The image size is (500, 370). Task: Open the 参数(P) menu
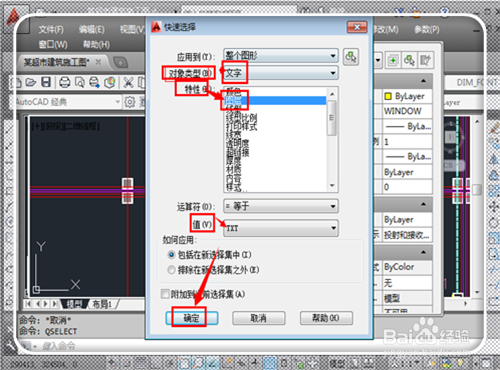pos(427,30)
